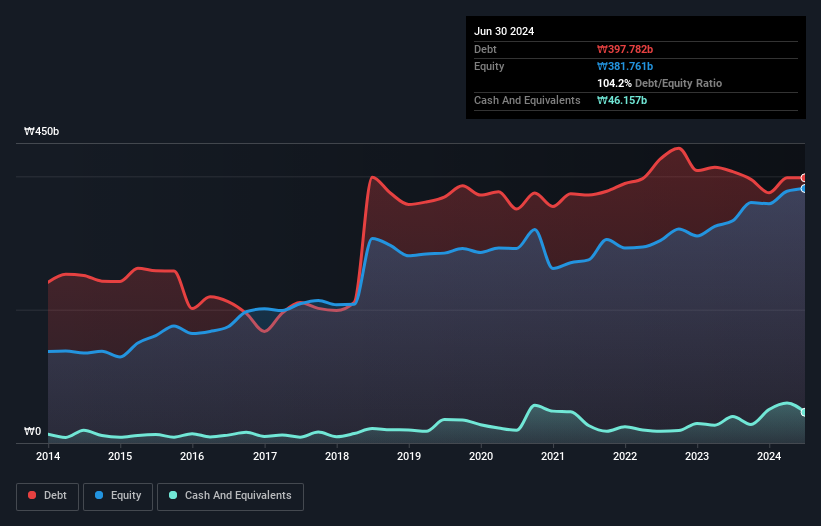The width and height of the screenshot is (821, 526).
Task: Click Cash And Equivalents label in tooltip
Action: (x=527, y=100)
